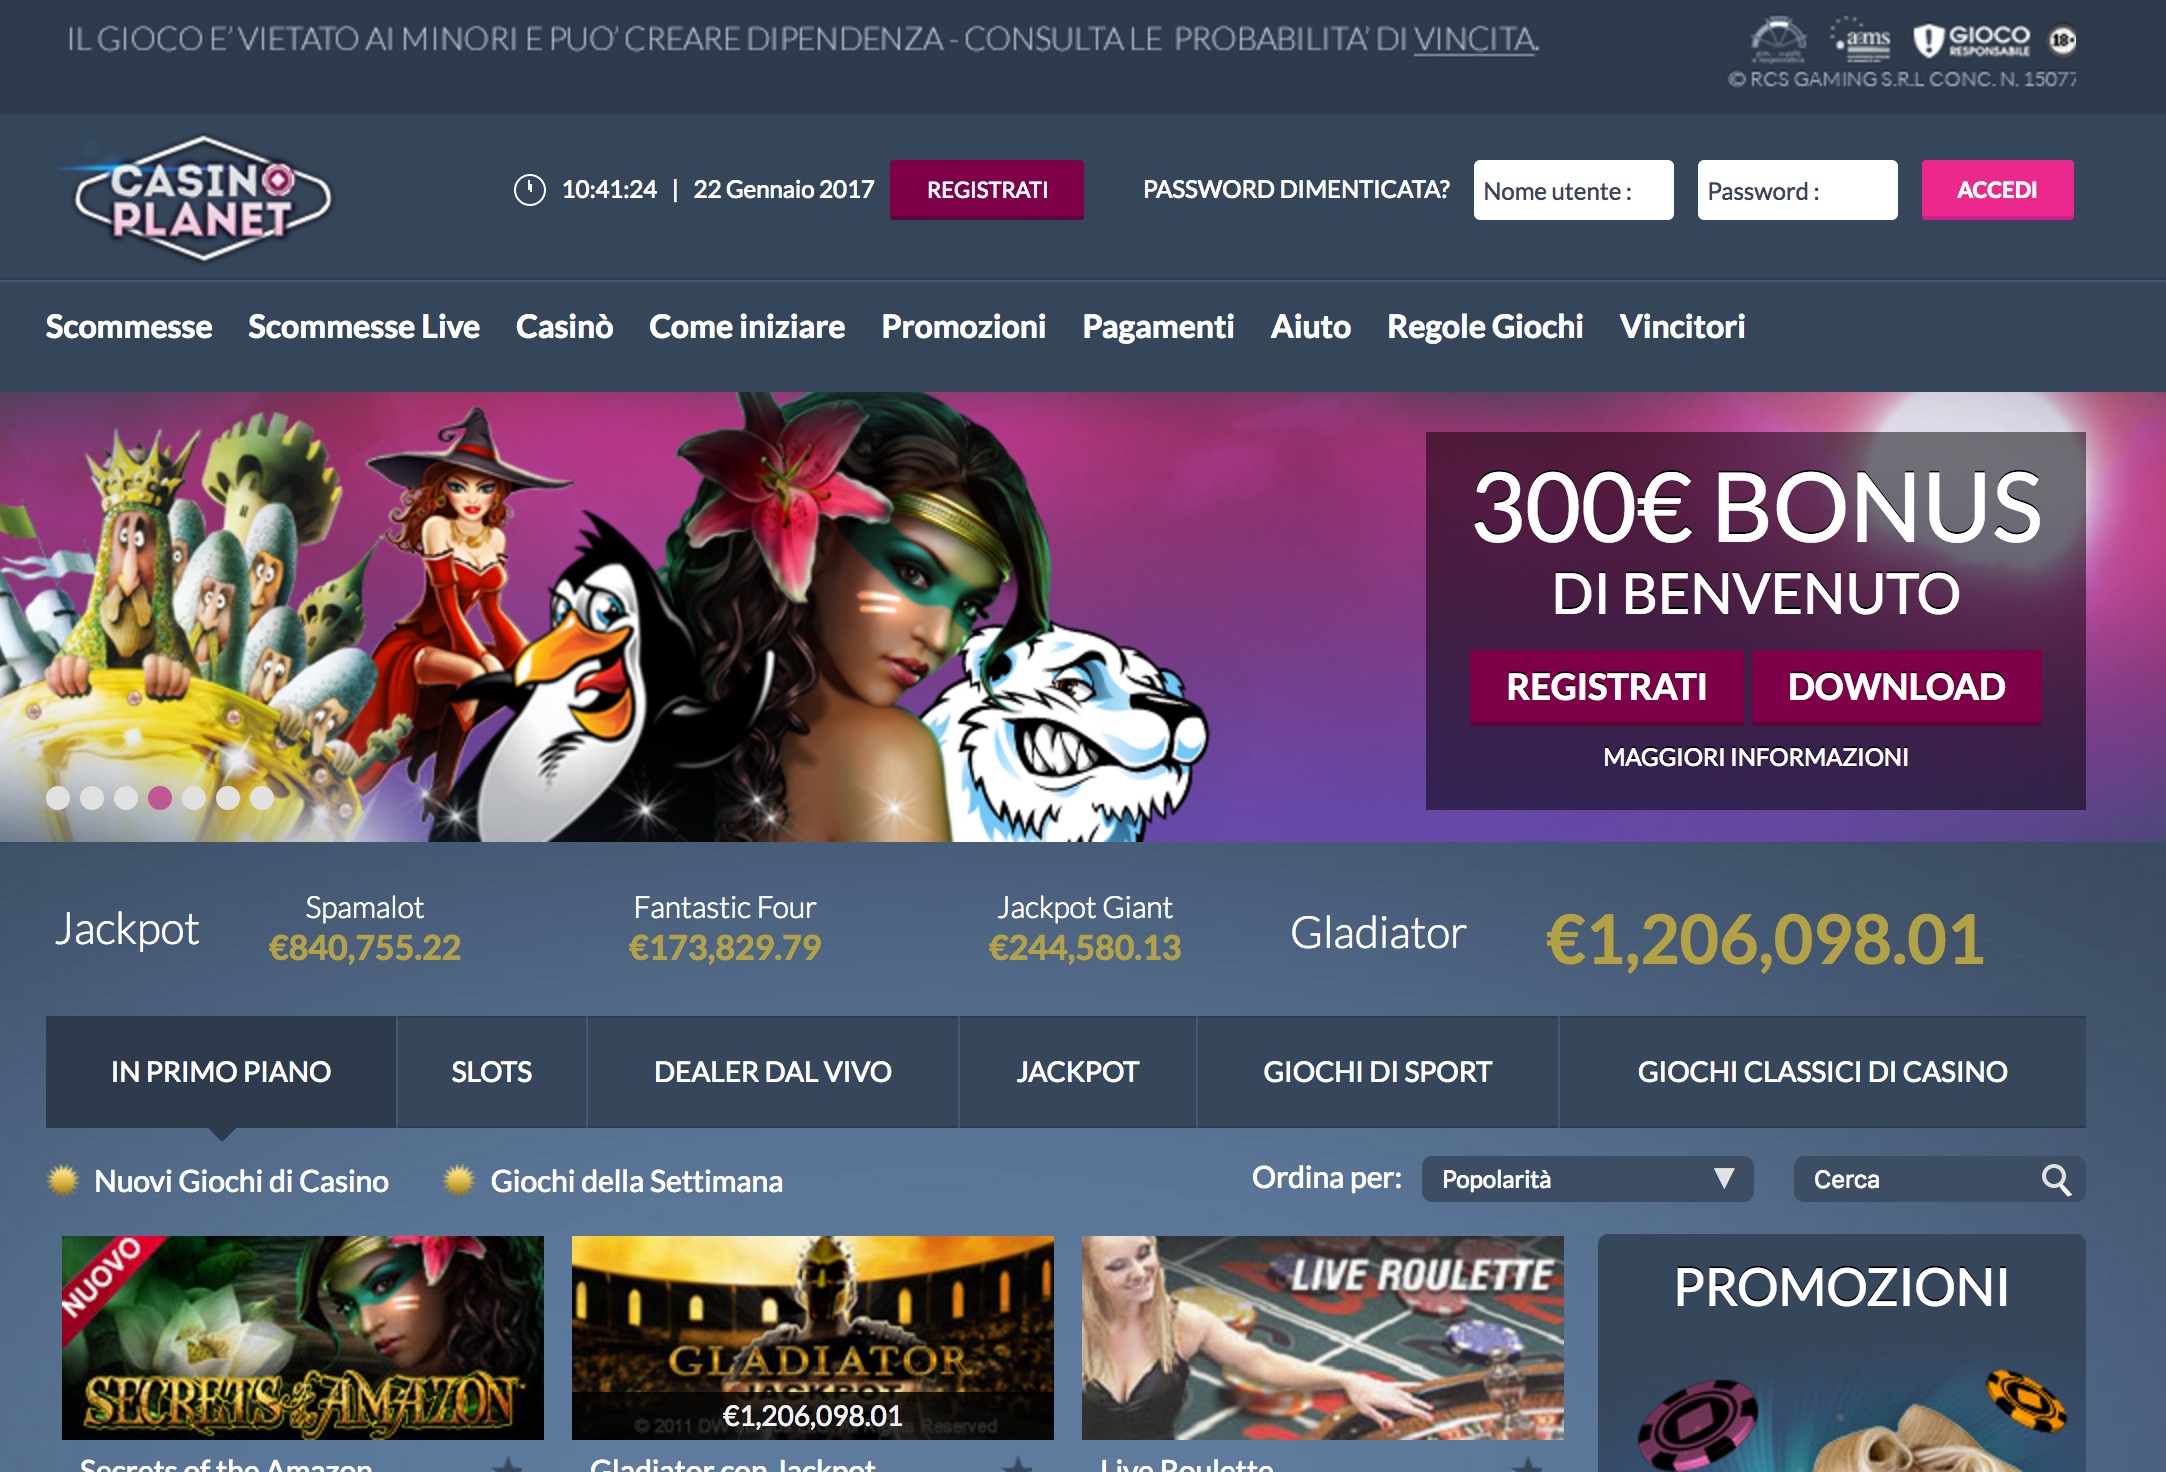Screen dimensions: 2166x1472
Task: Click the Nome utente input field
Action: (x=1573, y=190)
